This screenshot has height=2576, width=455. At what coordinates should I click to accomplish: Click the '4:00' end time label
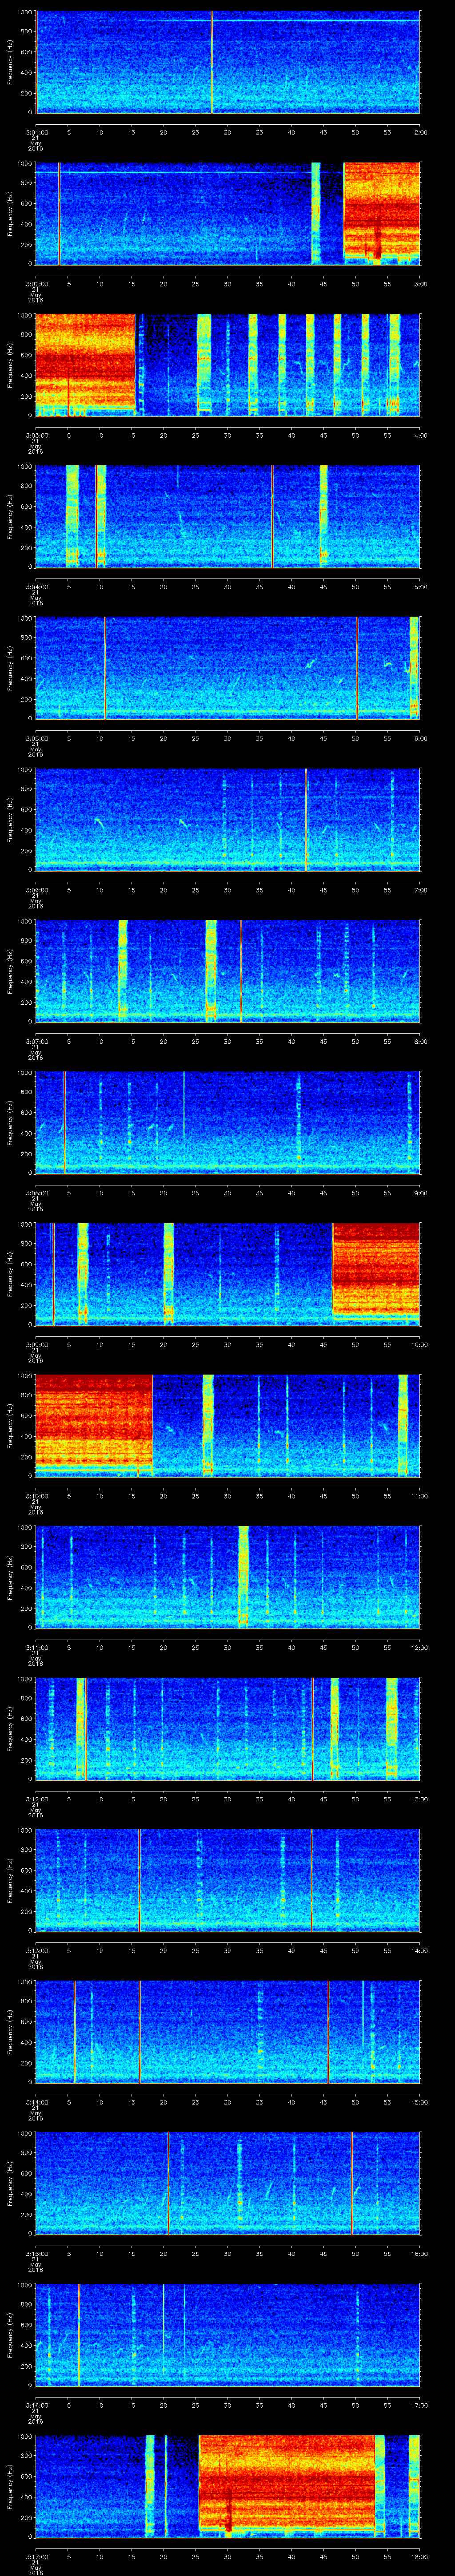(x=420, y=435)
